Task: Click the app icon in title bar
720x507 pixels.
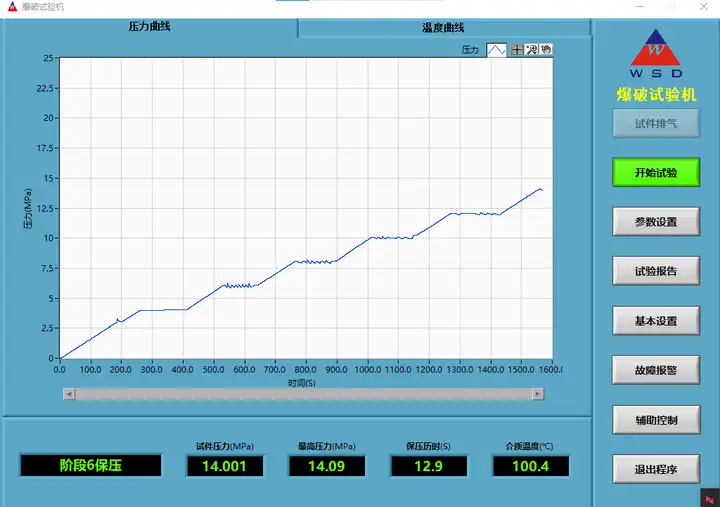Action: 12,6
